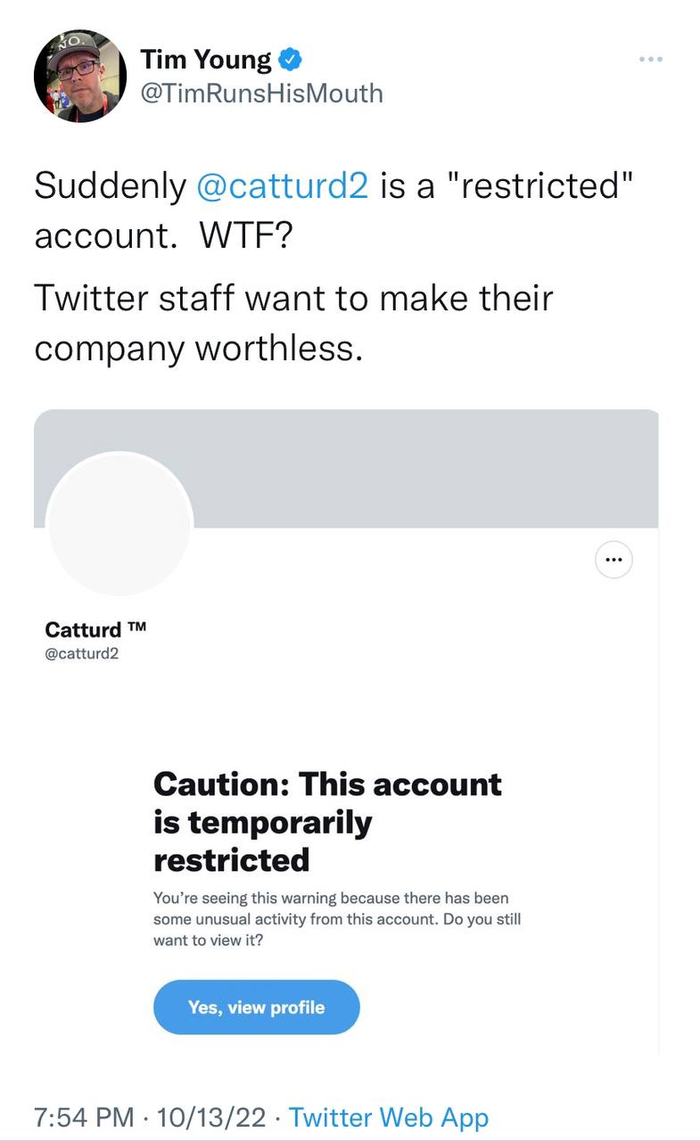Open the Twitter Web App source link
The height and width of the screenshot is (1141, 700).
click(388, 1117)
